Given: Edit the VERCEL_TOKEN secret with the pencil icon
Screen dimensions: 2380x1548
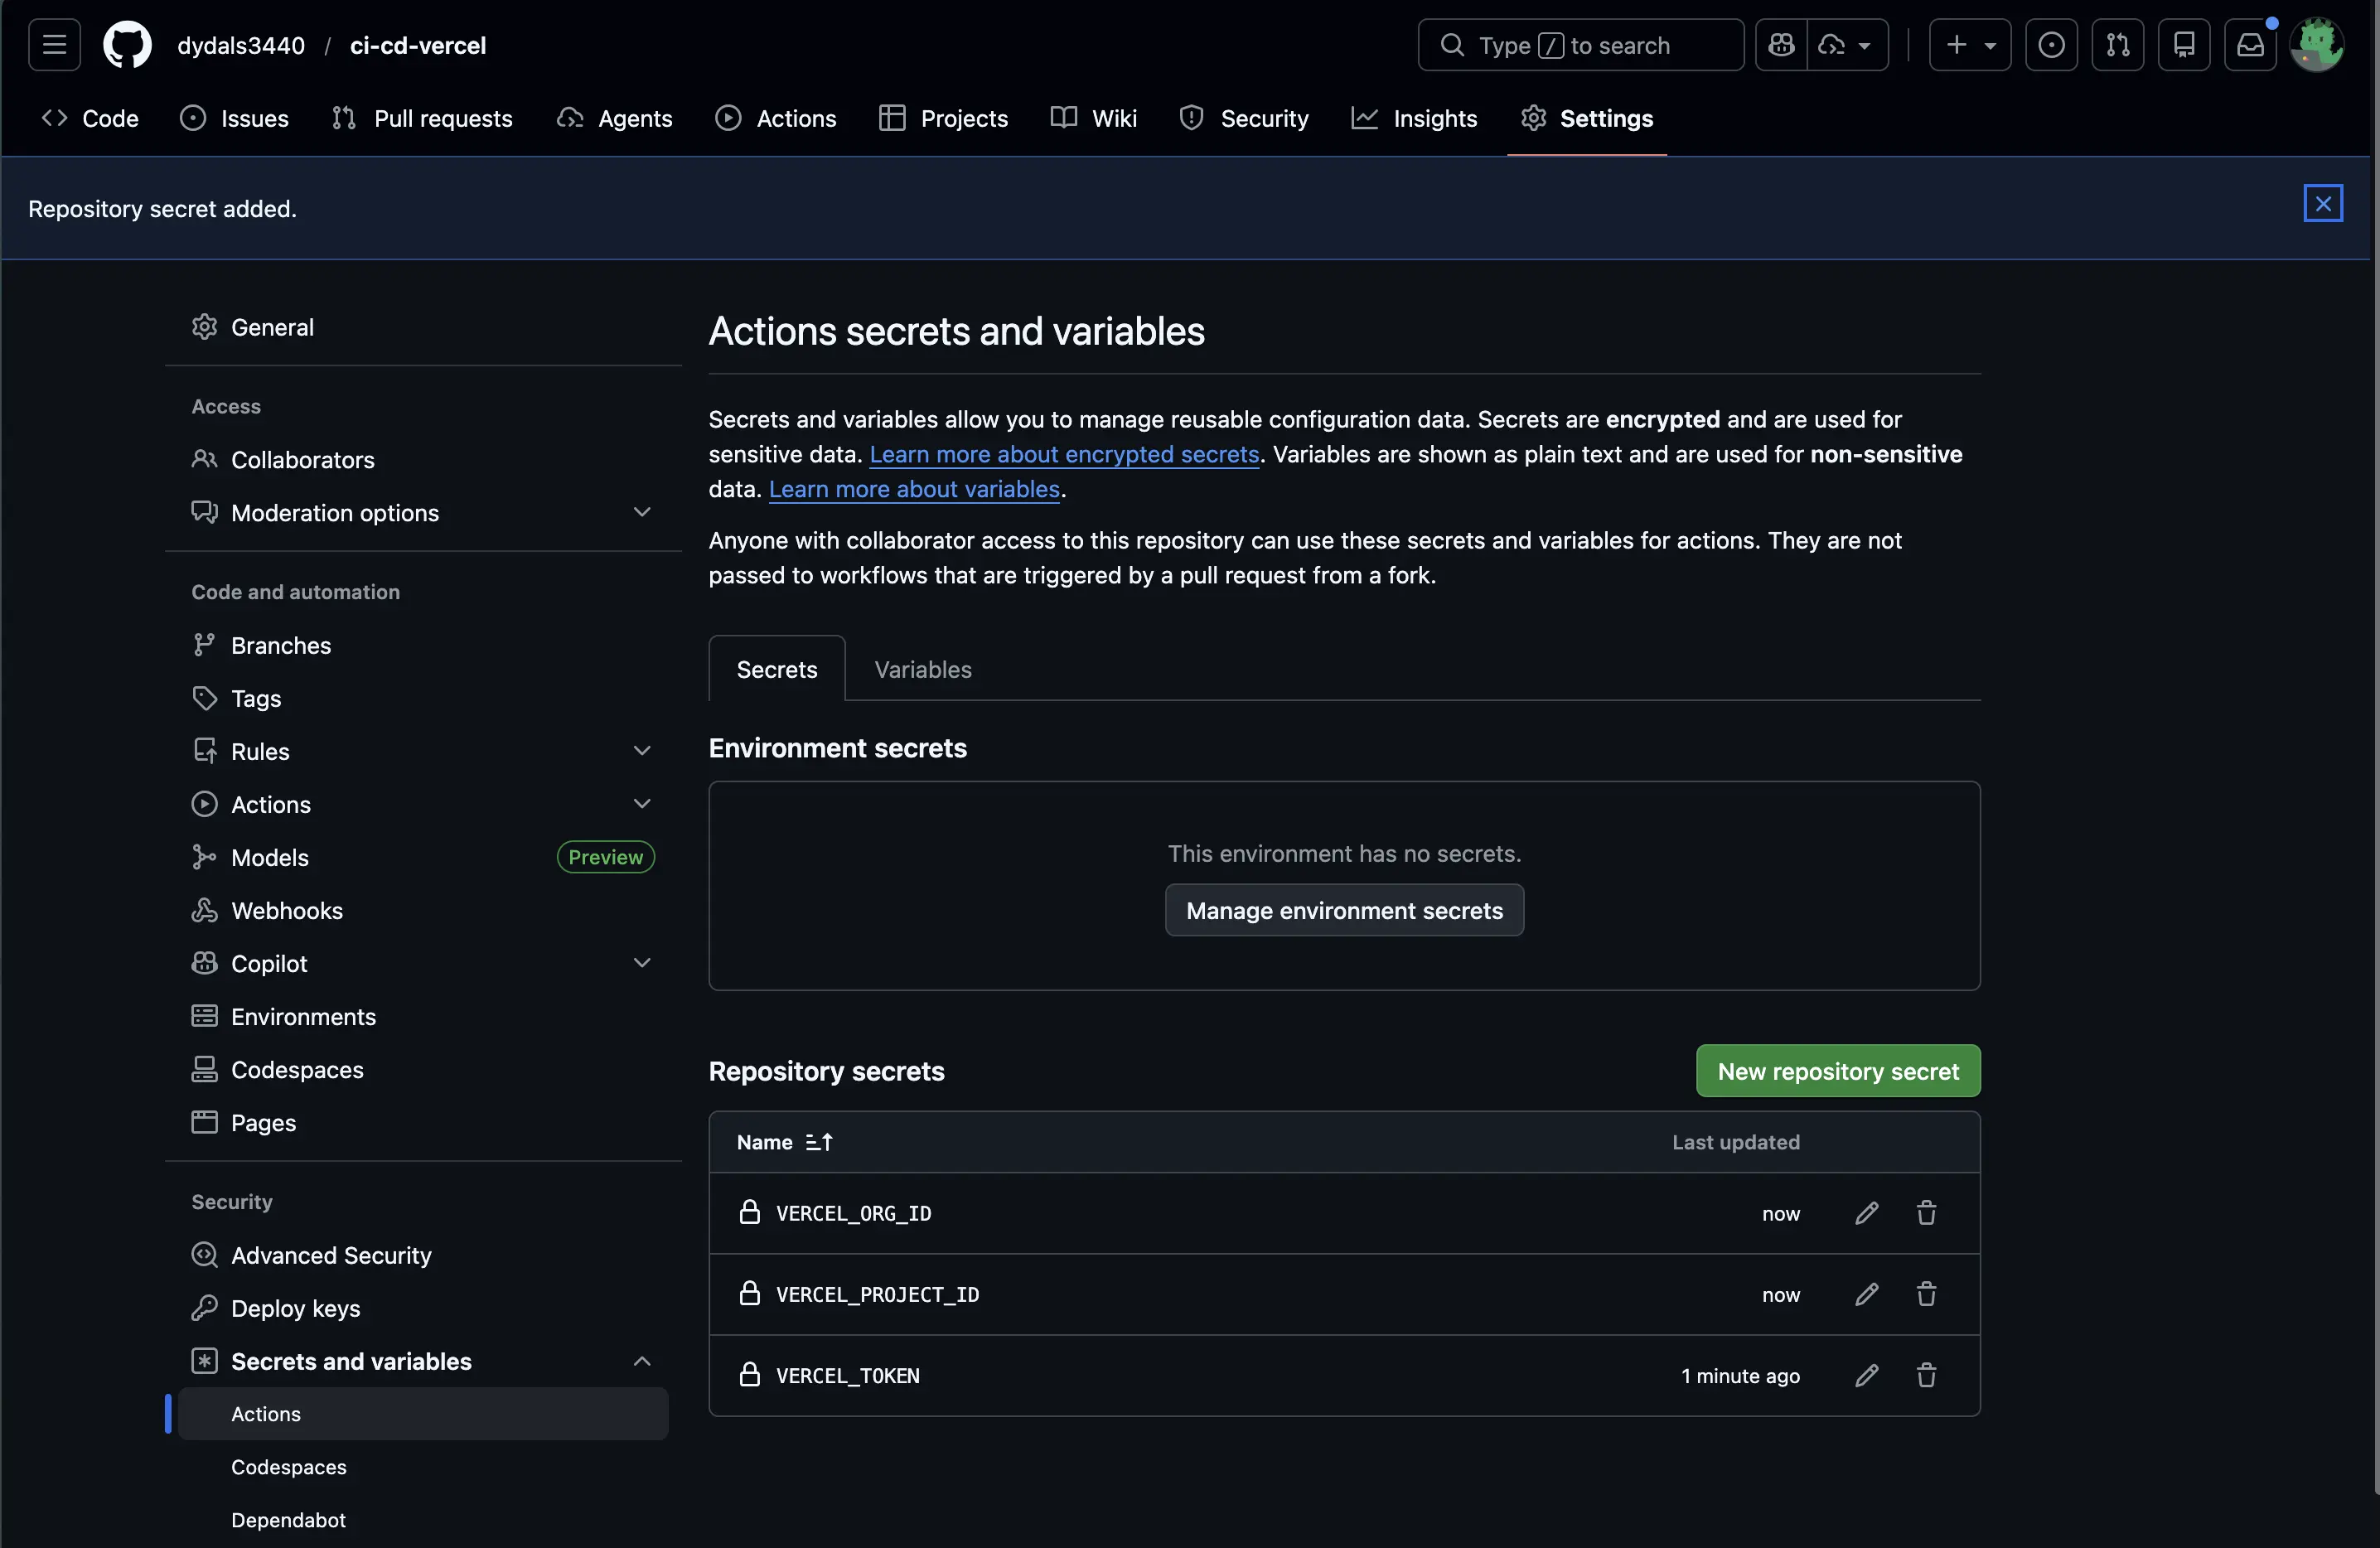Looking at the screenshot, I should click(x=1866, y=1375).
